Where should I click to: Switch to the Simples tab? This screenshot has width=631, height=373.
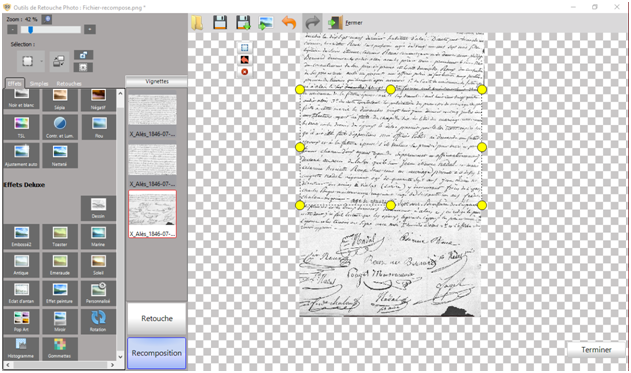click(x=39, y=84)
